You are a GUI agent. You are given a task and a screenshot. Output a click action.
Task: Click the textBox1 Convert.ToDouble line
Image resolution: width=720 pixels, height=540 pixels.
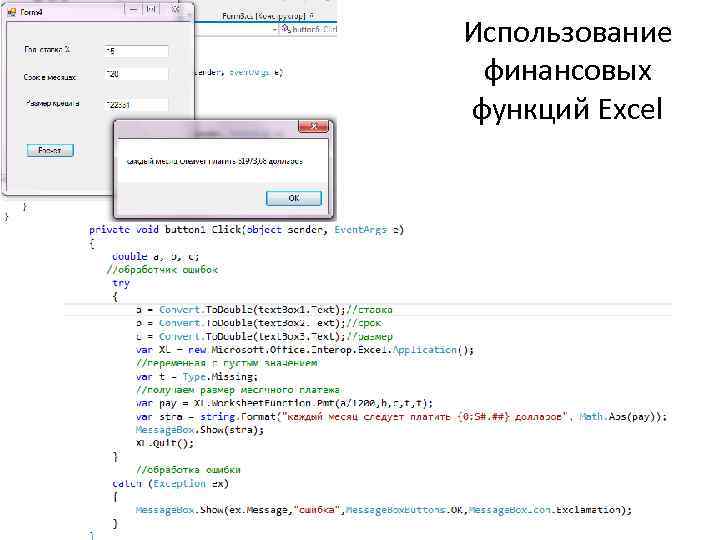[x=264, y=309]
